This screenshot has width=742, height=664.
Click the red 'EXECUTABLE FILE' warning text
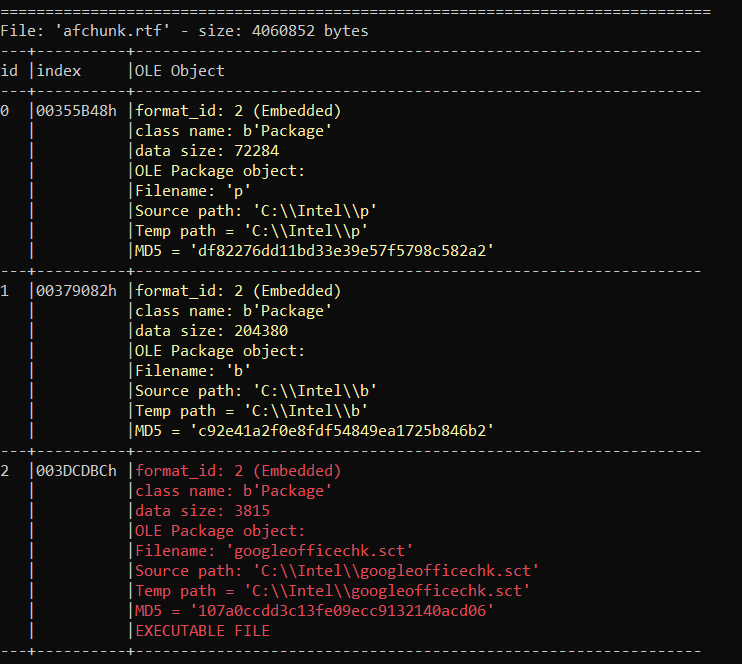pyautogui.click(x=203, y=631)
